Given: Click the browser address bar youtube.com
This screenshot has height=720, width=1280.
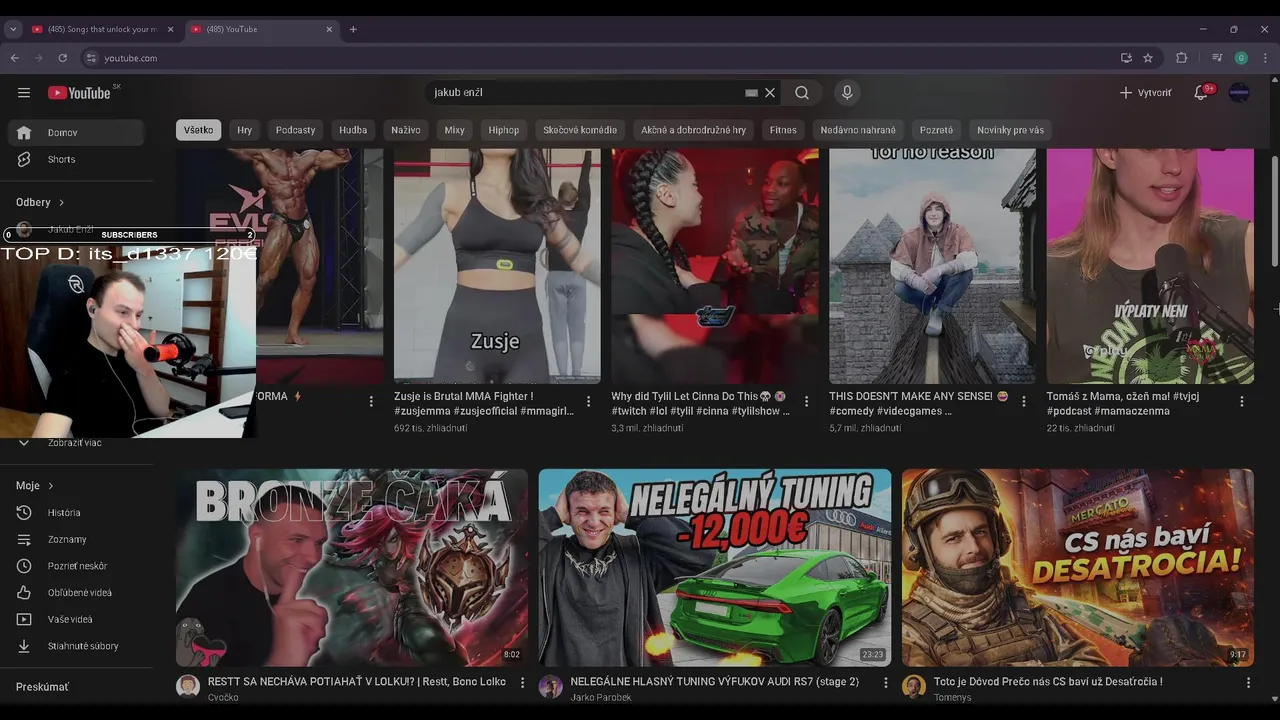Looking at the screenshot, I should point(600,58).
